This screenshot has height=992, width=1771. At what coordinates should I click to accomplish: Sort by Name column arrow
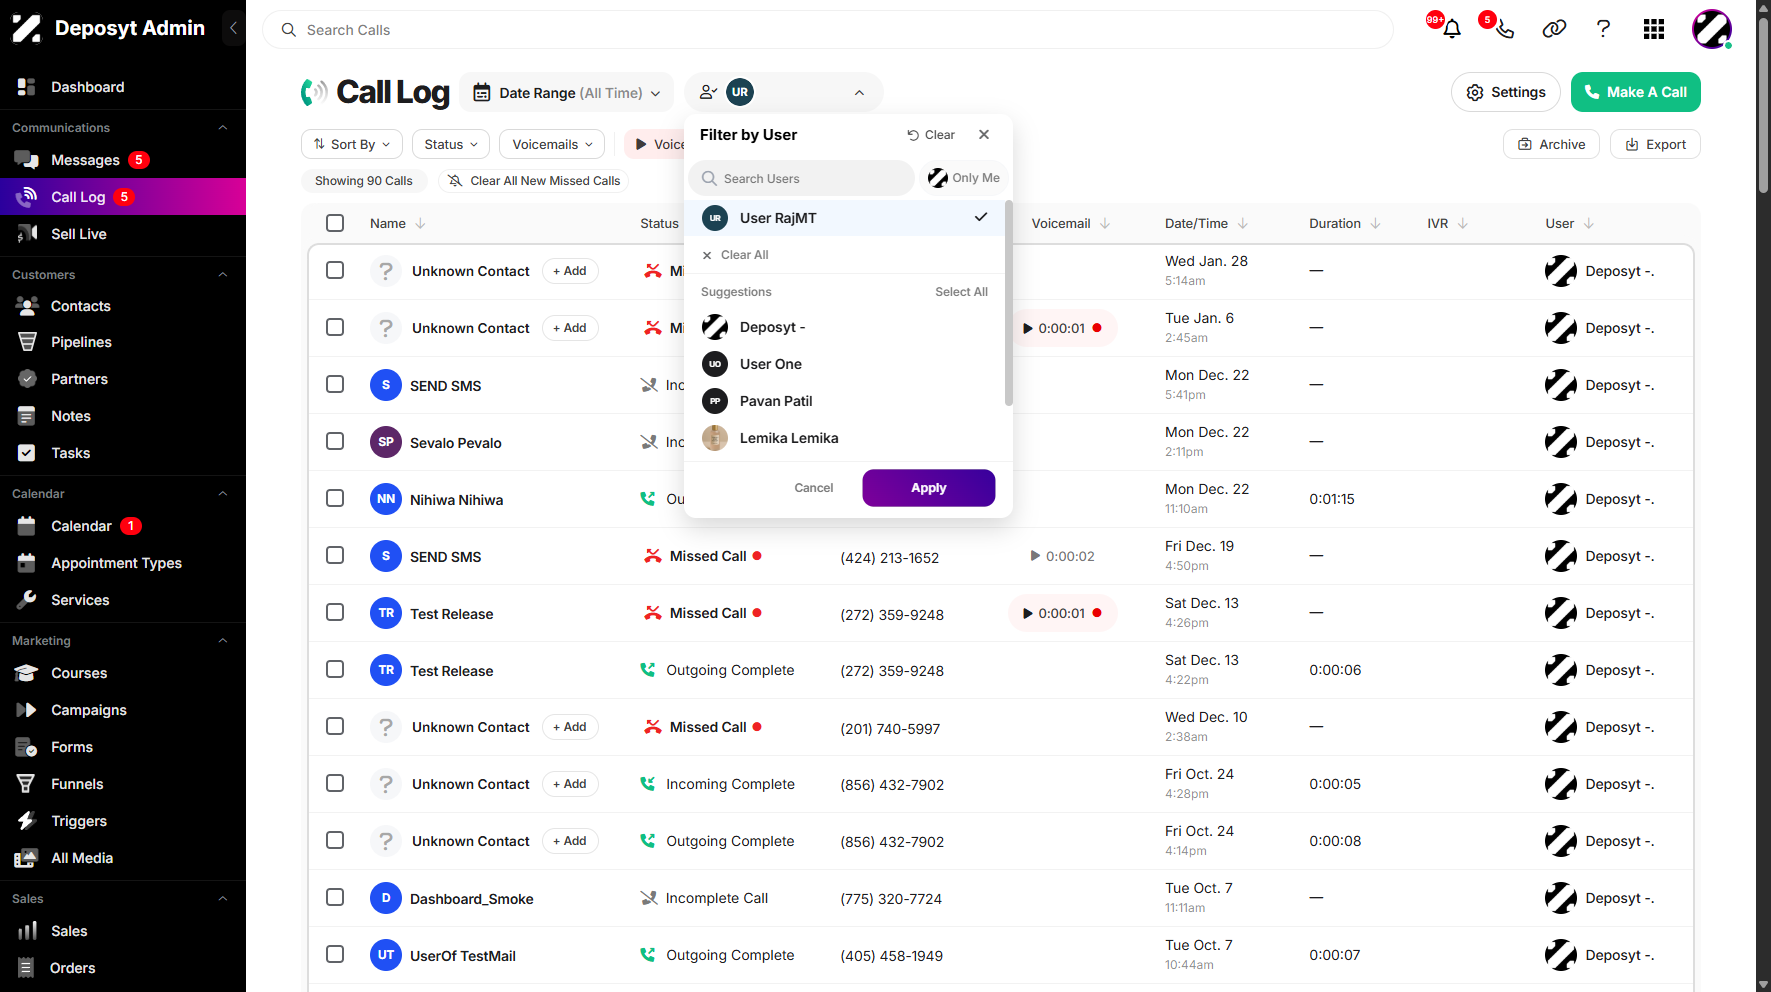(421, 224)
